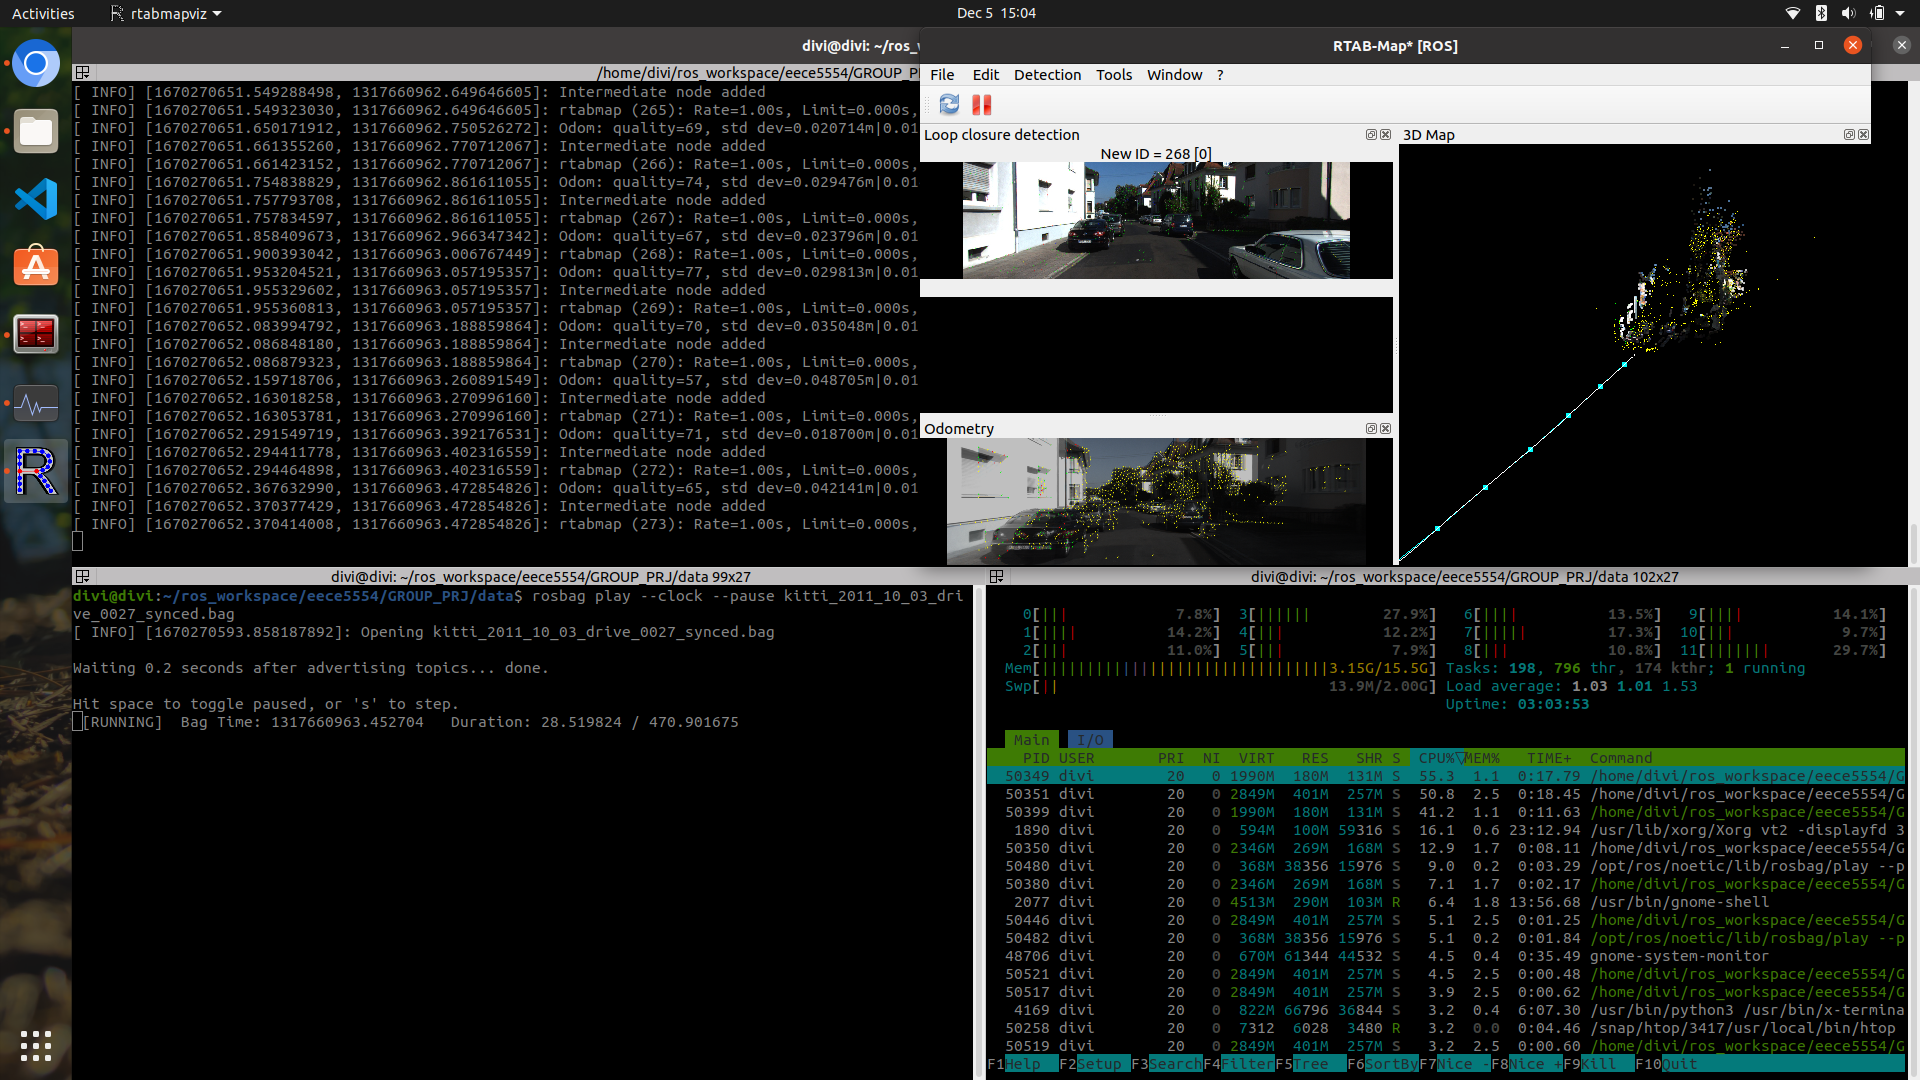Open the question mark help menu
1920x1080 pixels.
[1220, 75]
